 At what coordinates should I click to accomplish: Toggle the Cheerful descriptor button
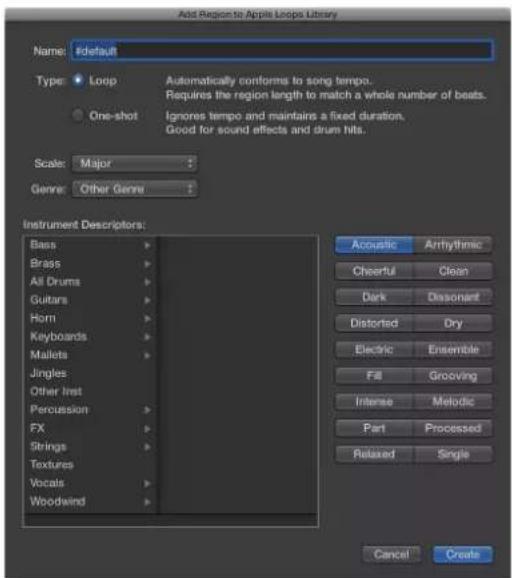click(374, 271)
